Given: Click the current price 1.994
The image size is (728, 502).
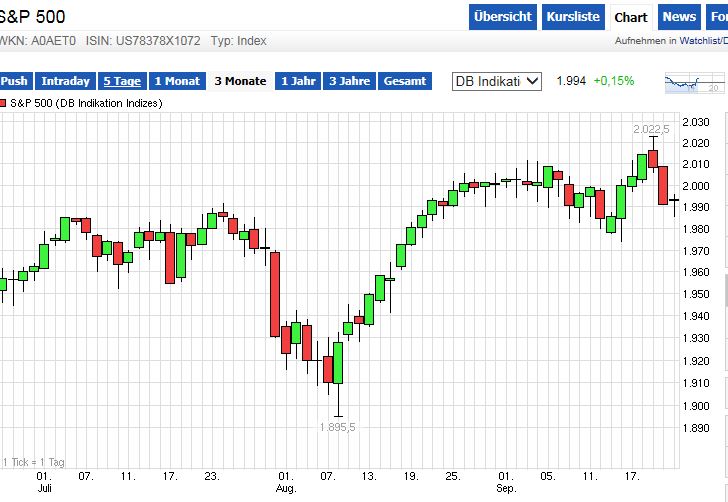Looking at the screenshot, I should pyautogui.click(x=571, y=81).
